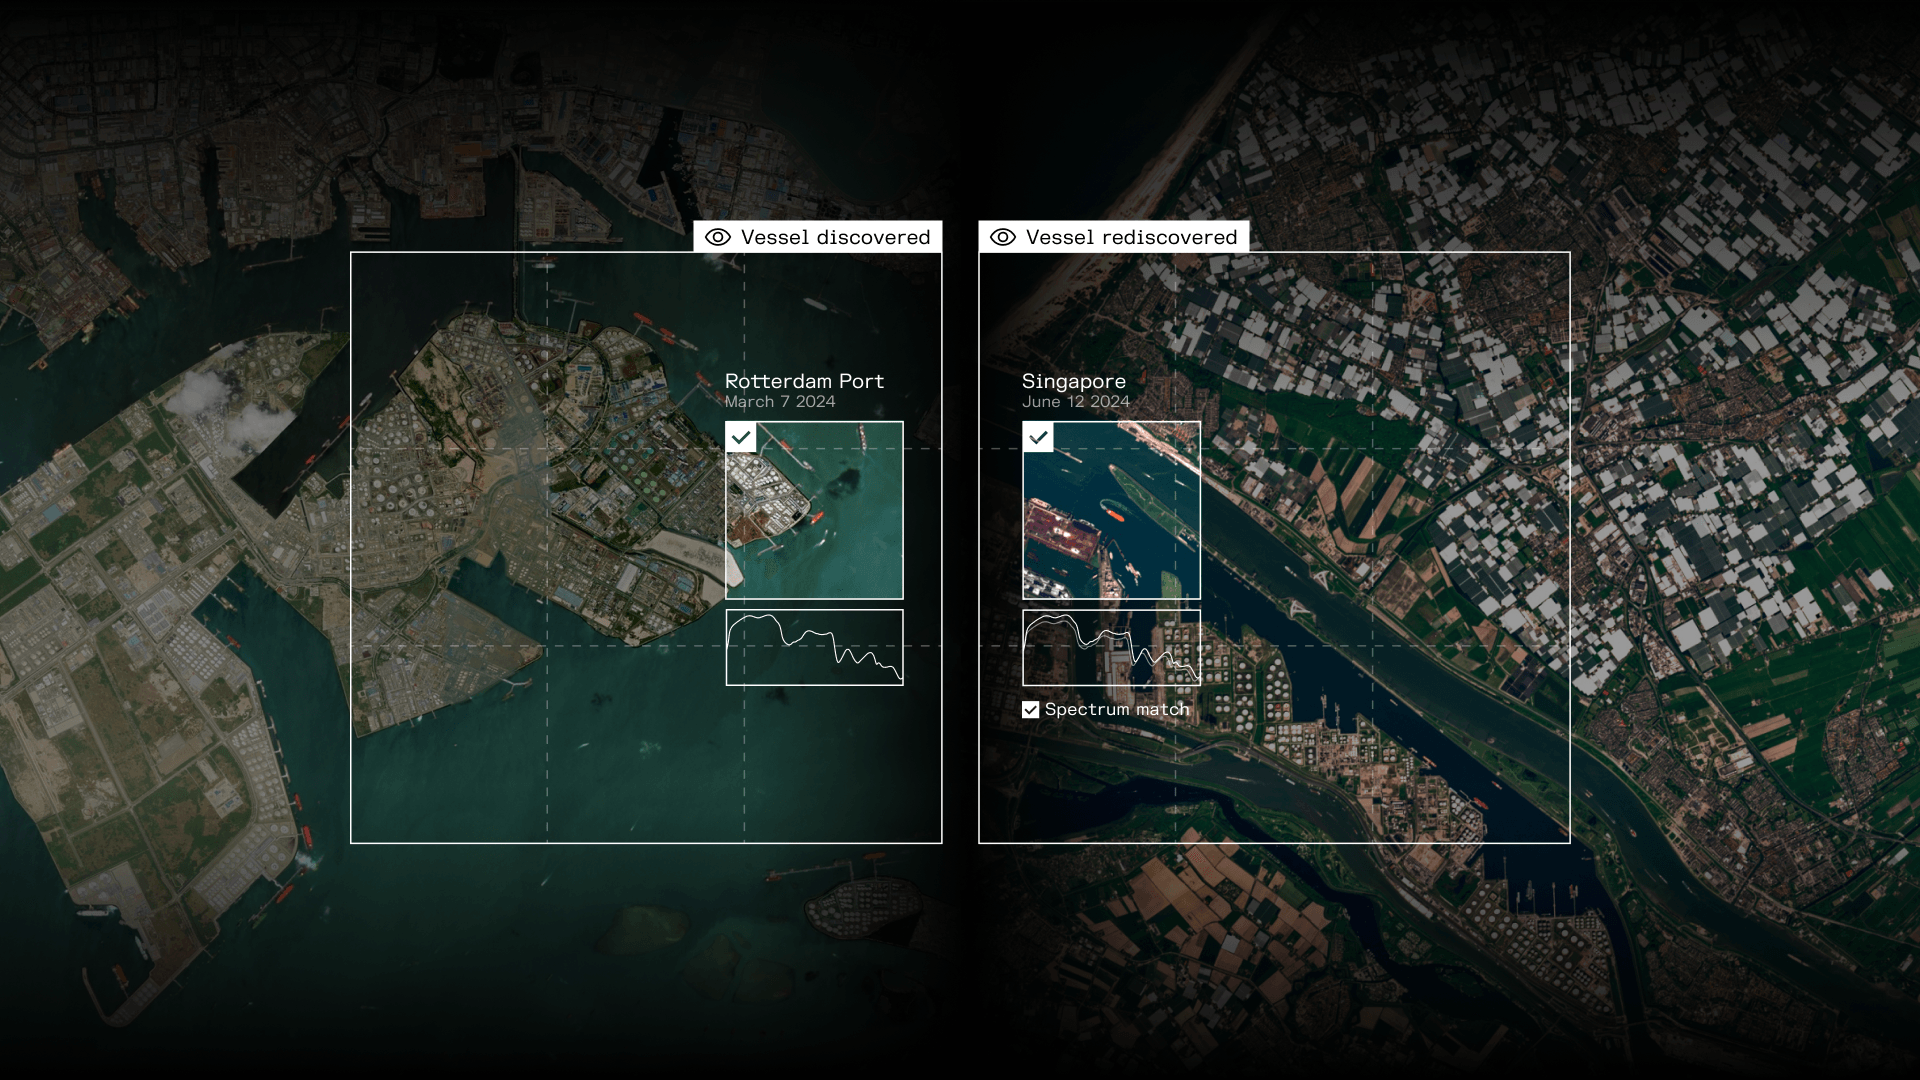This screenshot has height=1080, width=1920.
Task: Click the Singapore double-line spectrum graph
Action: pyautogui.click(x=1111, y=648)
